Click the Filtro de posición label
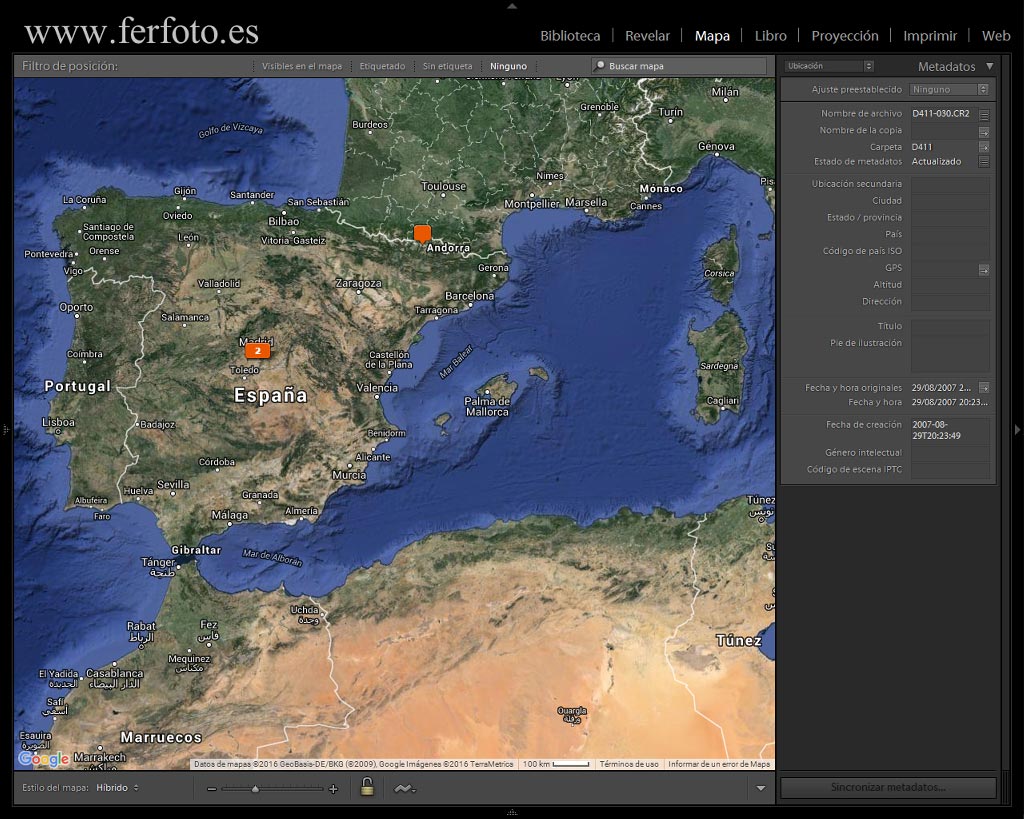 point(70,66)
